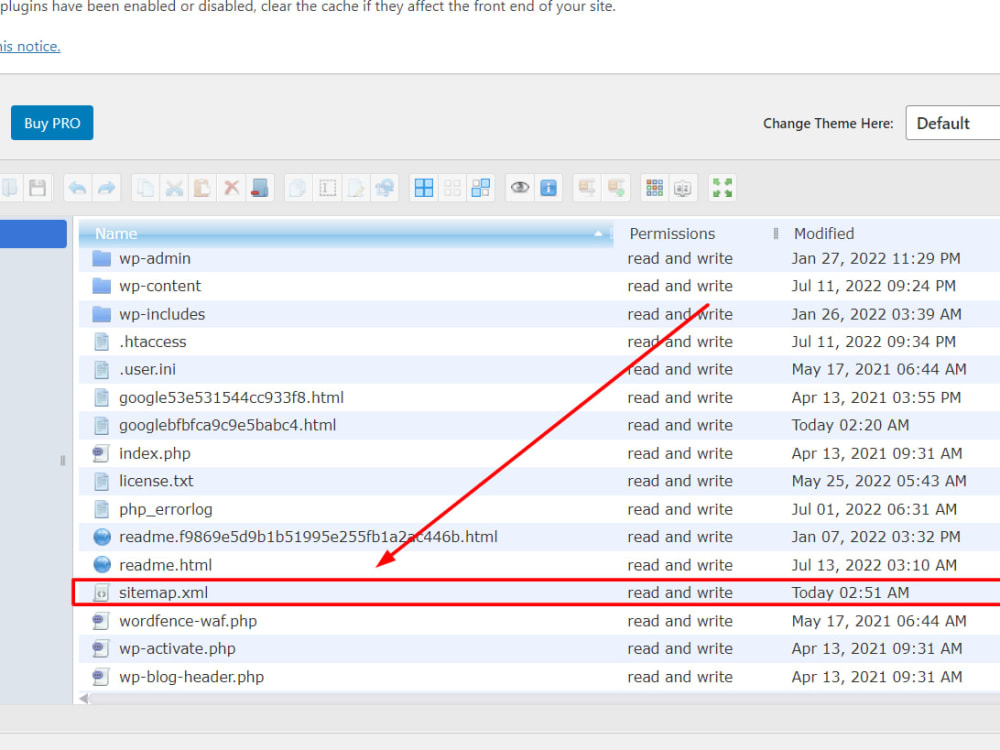Click the Save (floppy disk) toolbar icon
The width and height of the screenshot is (1000, 750).
pyautogui.click(x=38, y=188)
